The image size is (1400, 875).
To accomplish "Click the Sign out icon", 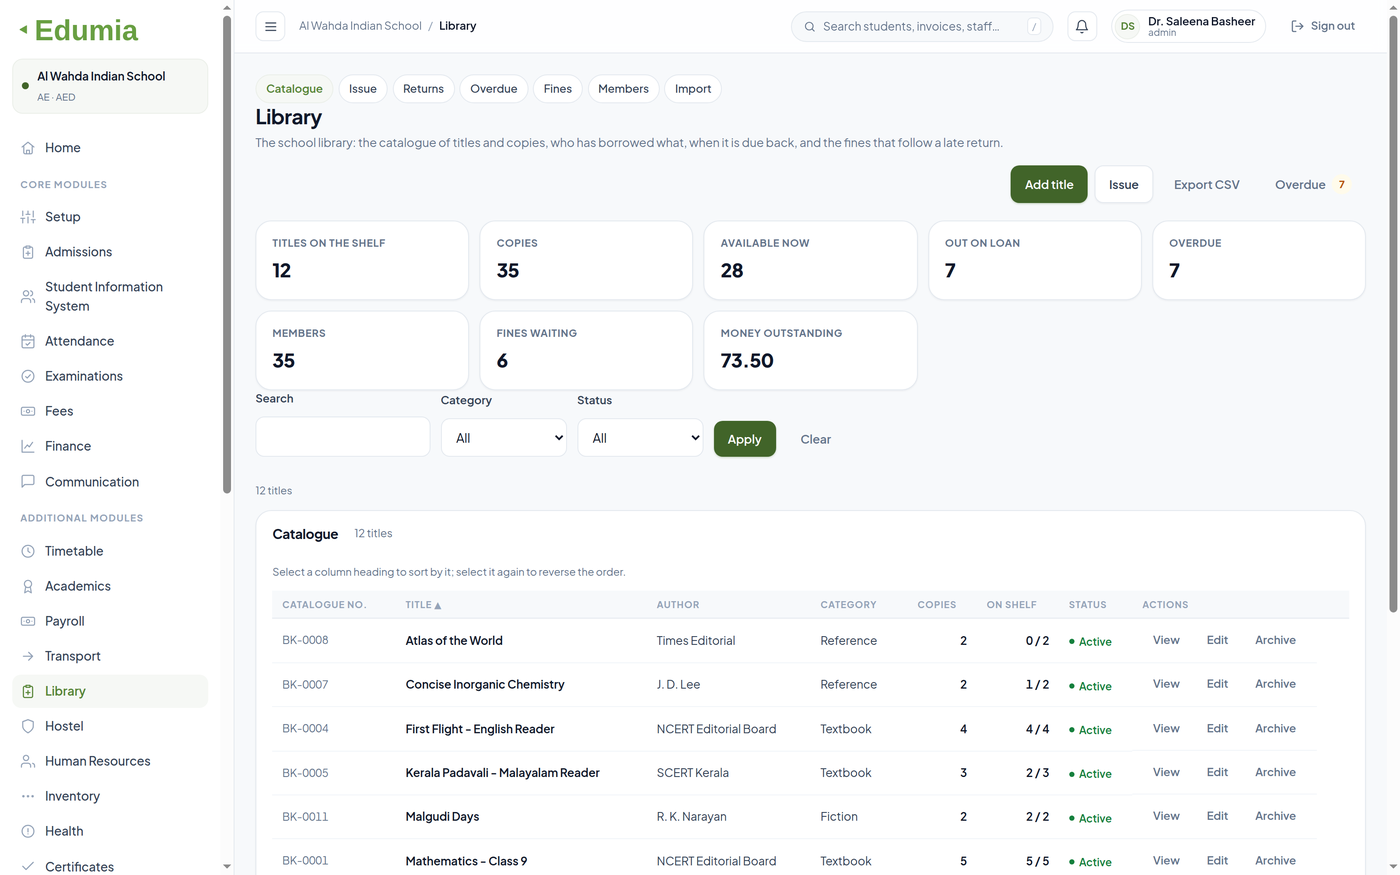I will (1297, 26).
